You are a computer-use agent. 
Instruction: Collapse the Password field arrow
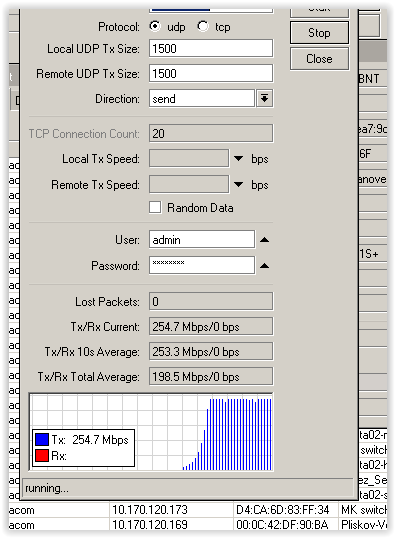pos(264,266)
